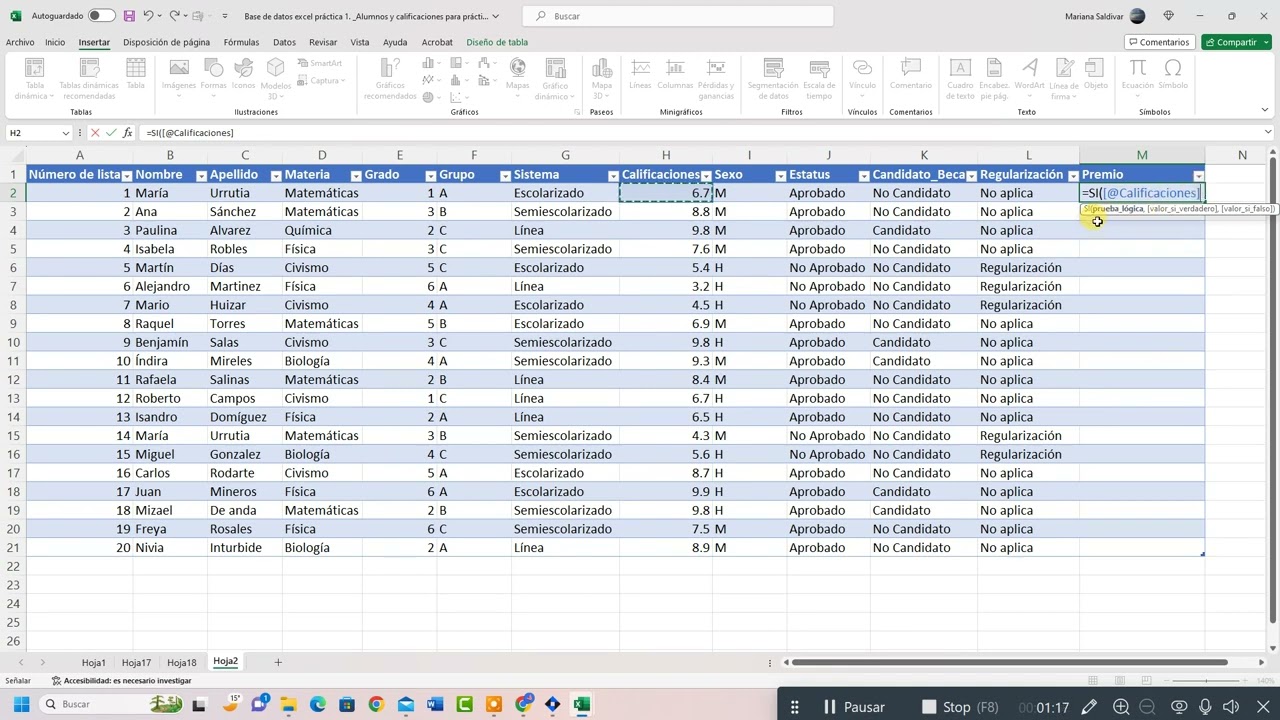Click the Save icon in title bar
Screen dimensions: 1280x720
click(x=129, y=16)
